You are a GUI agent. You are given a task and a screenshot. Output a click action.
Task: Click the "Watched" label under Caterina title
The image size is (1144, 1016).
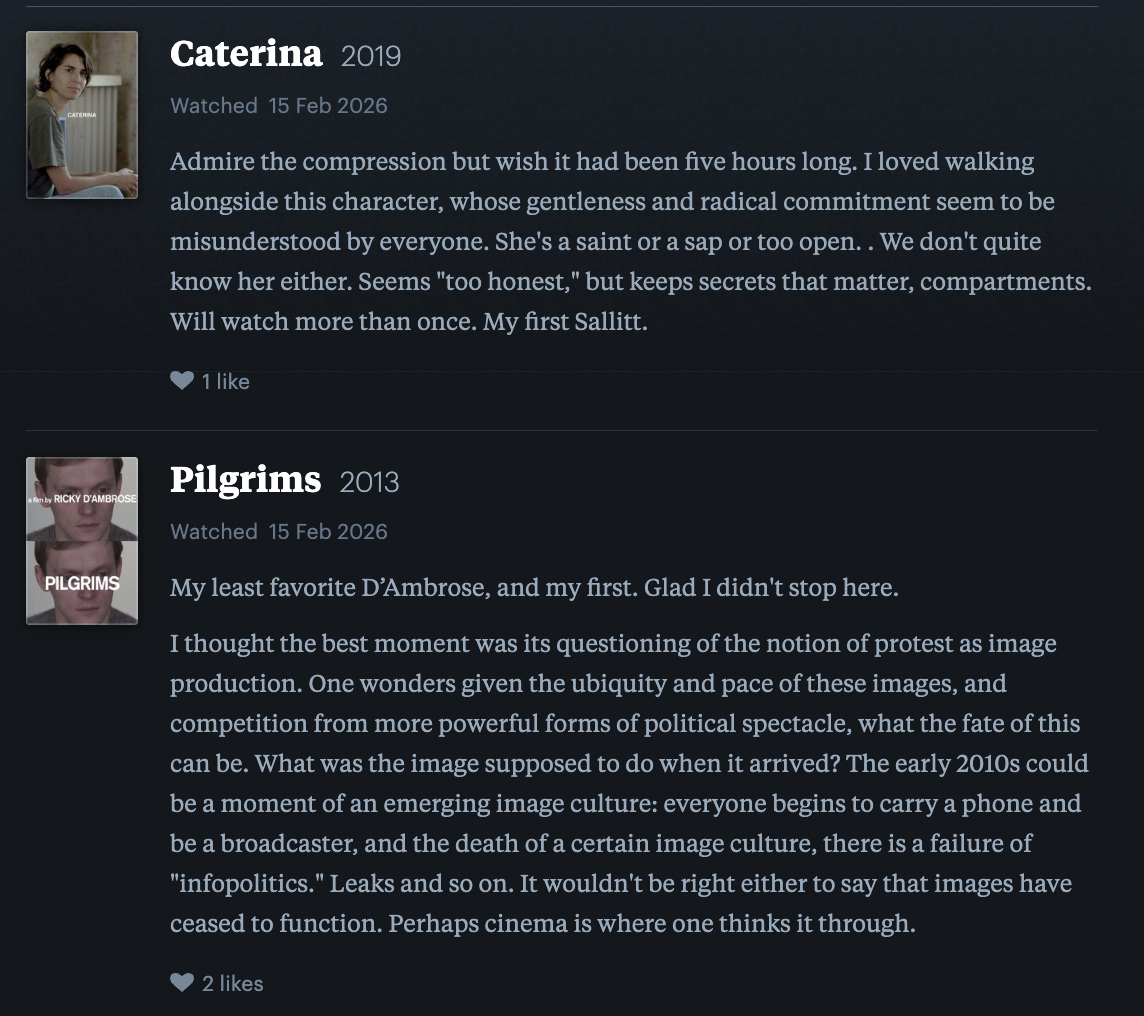click(214, 106)
